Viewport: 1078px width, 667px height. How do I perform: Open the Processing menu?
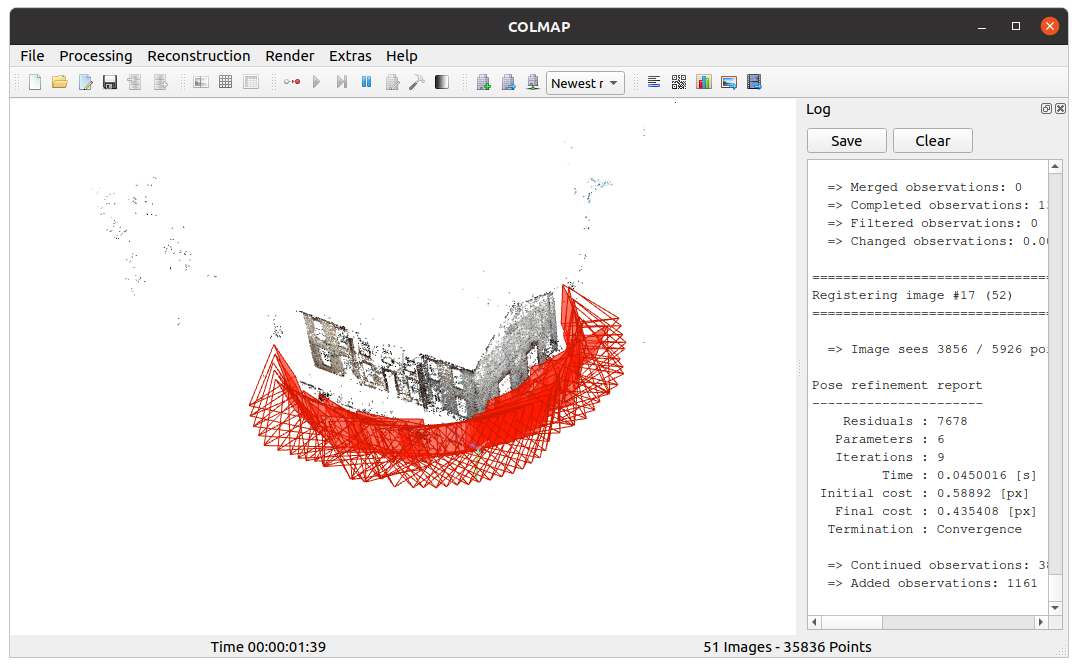coord(96,56)
